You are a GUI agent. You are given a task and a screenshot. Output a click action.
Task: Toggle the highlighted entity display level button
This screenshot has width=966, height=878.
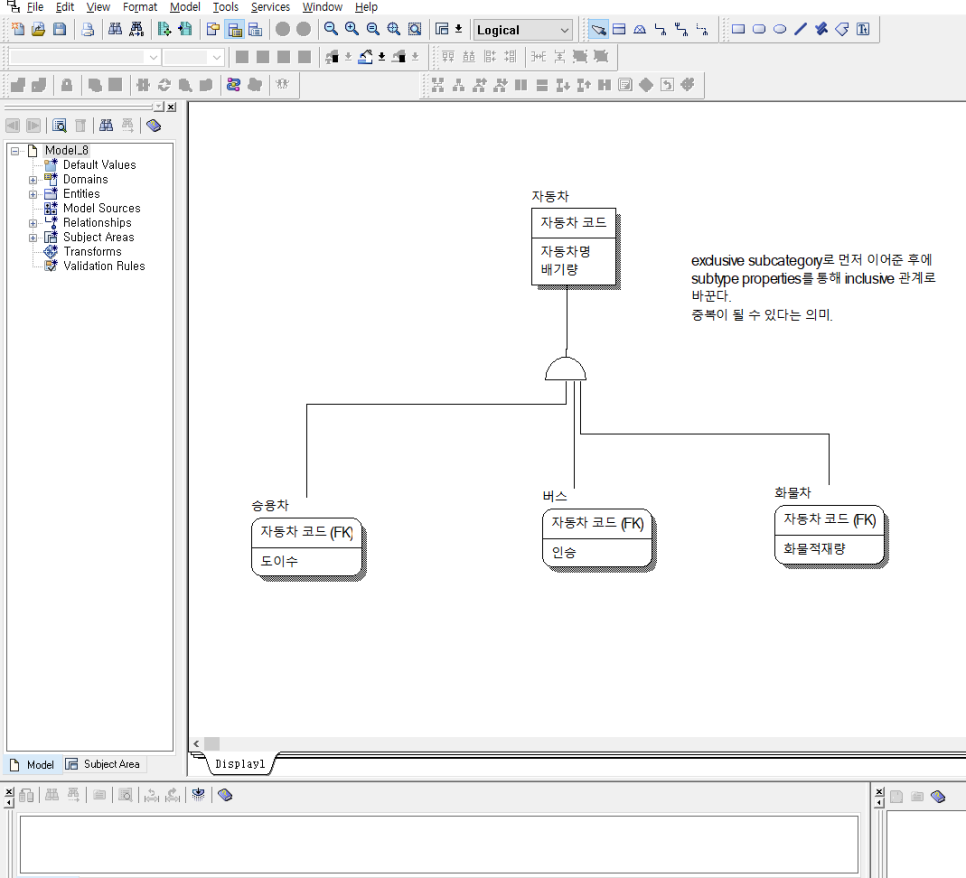[x=235, y=29]
